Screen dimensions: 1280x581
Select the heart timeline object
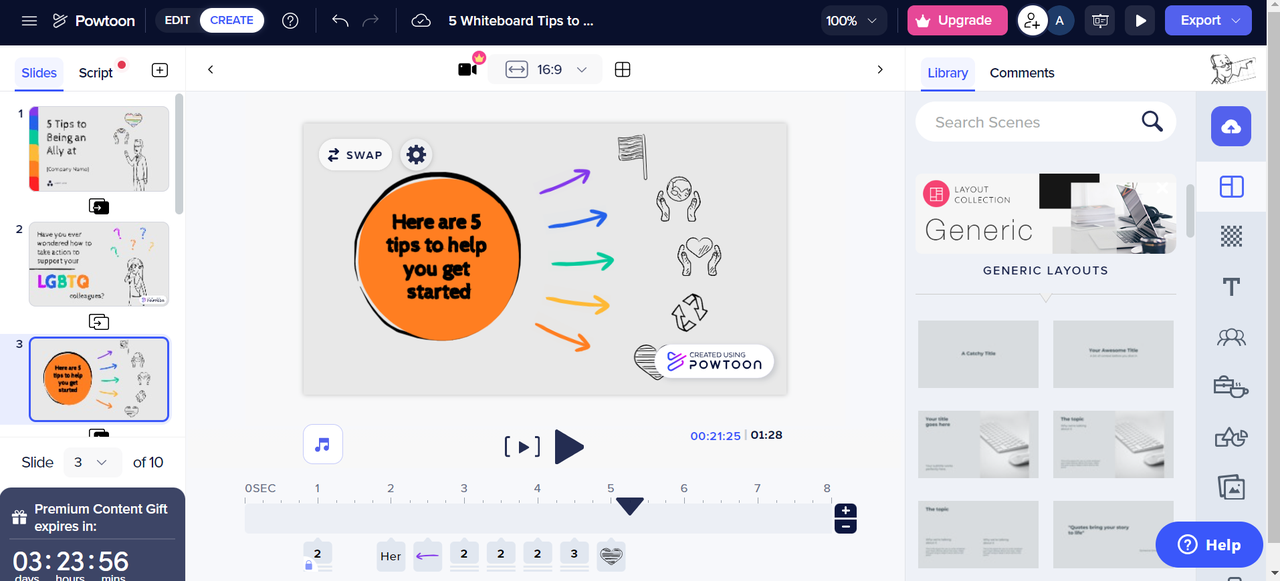coord(611,556)
